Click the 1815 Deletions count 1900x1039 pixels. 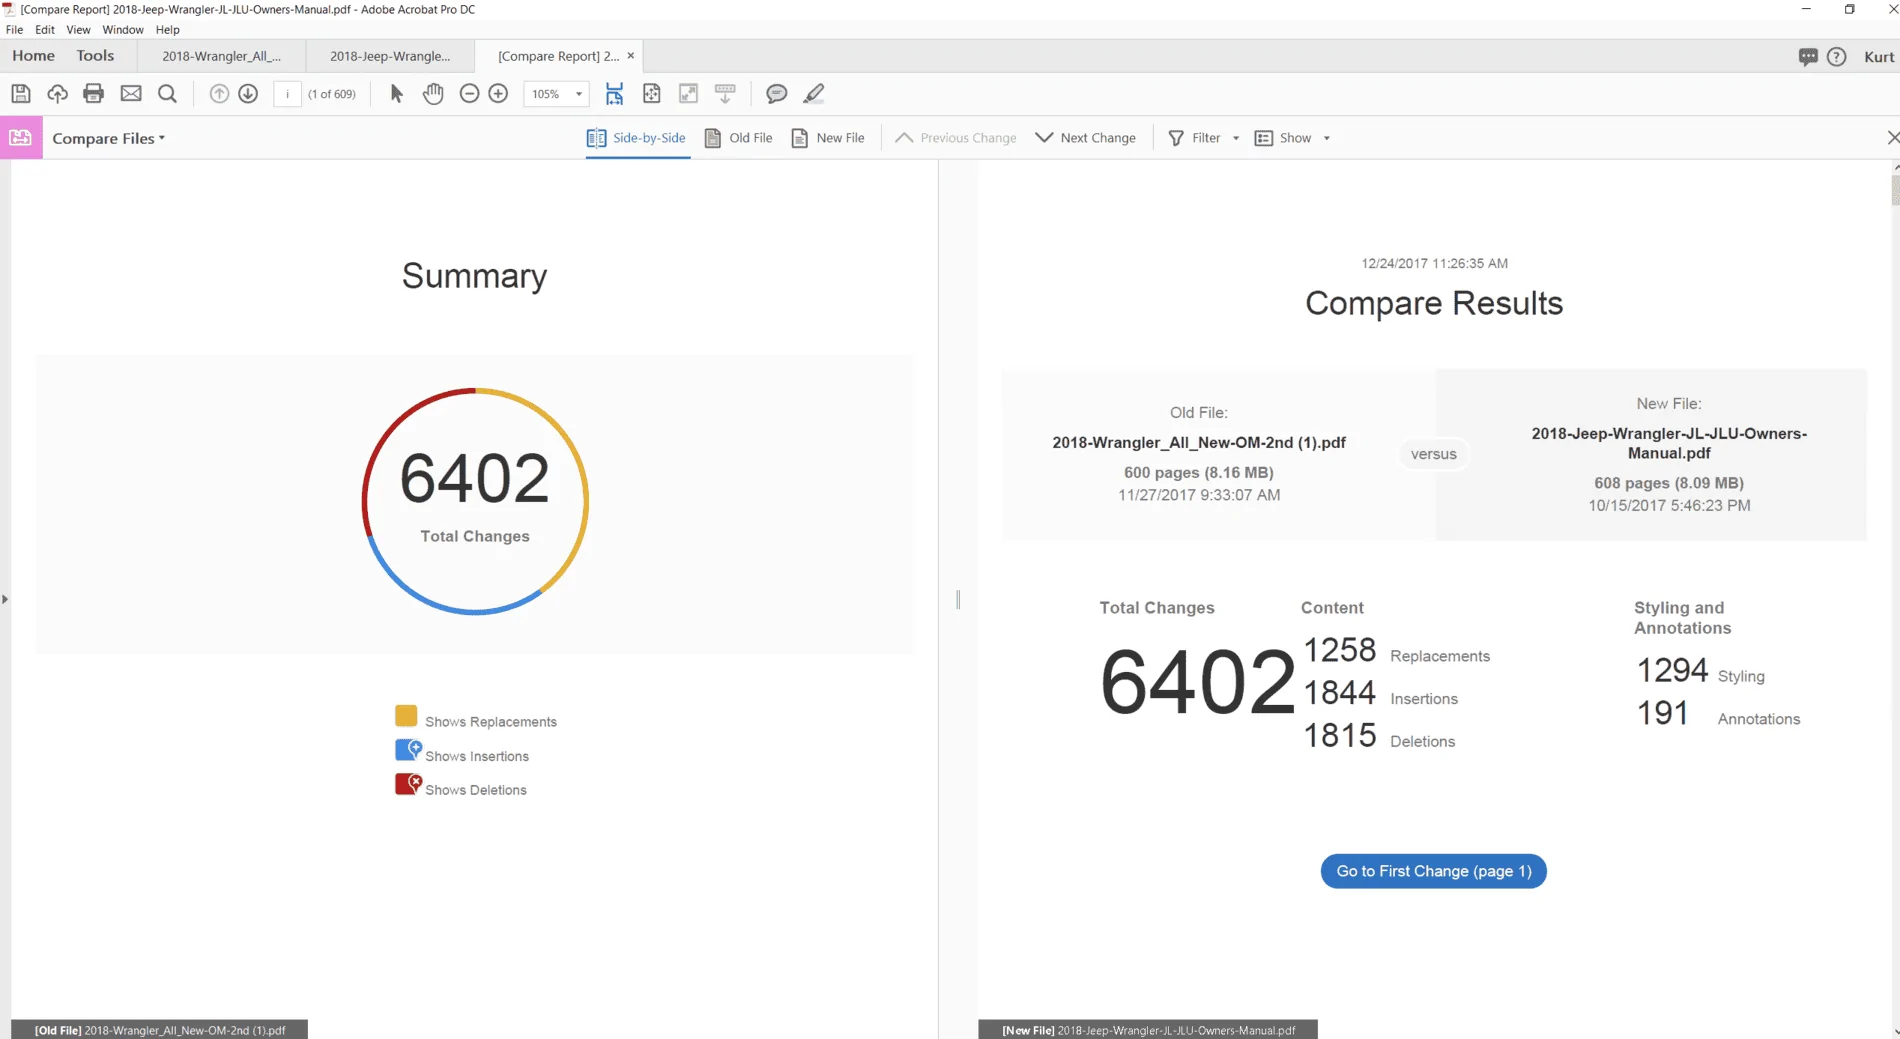[1340, 736]
